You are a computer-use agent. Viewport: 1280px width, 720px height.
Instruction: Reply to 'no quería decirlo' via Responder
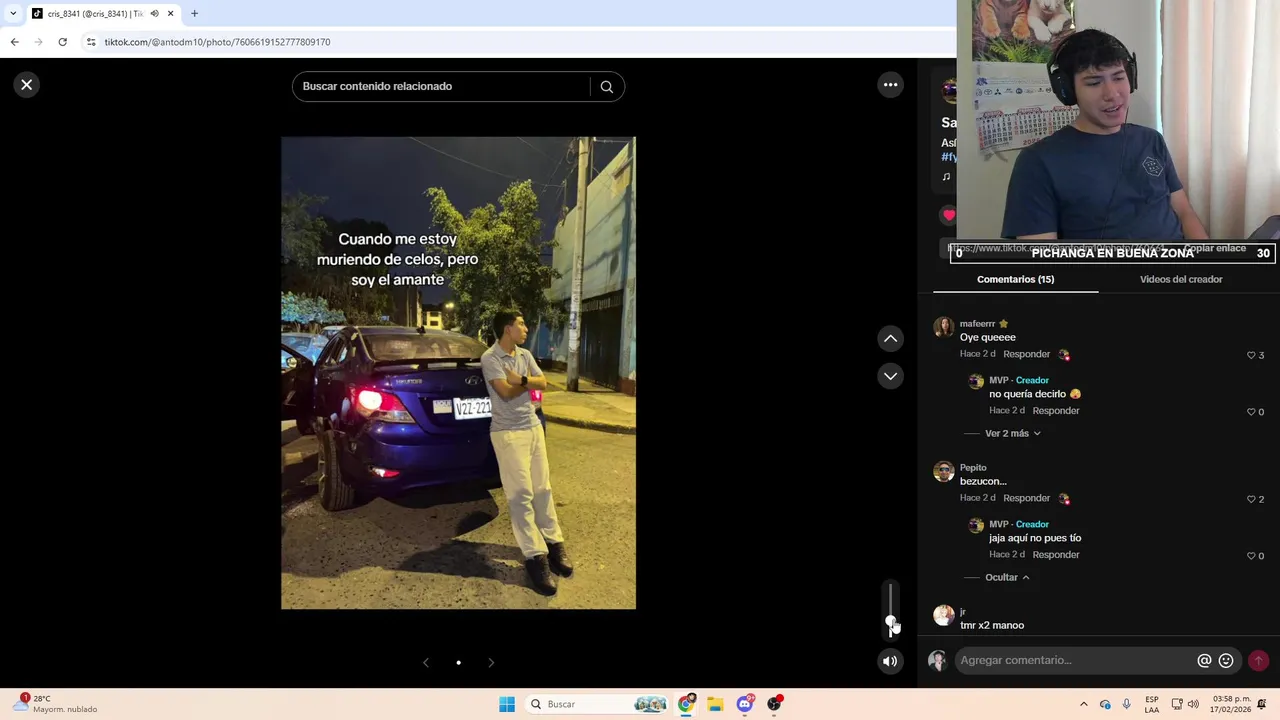1056,411
